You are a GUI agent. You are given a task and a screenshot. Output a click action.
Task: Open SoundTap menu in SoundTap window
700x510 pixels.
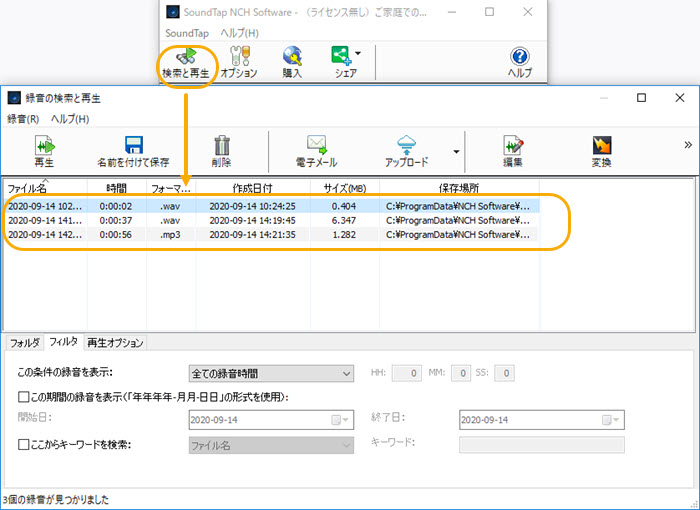pos(187,33)
